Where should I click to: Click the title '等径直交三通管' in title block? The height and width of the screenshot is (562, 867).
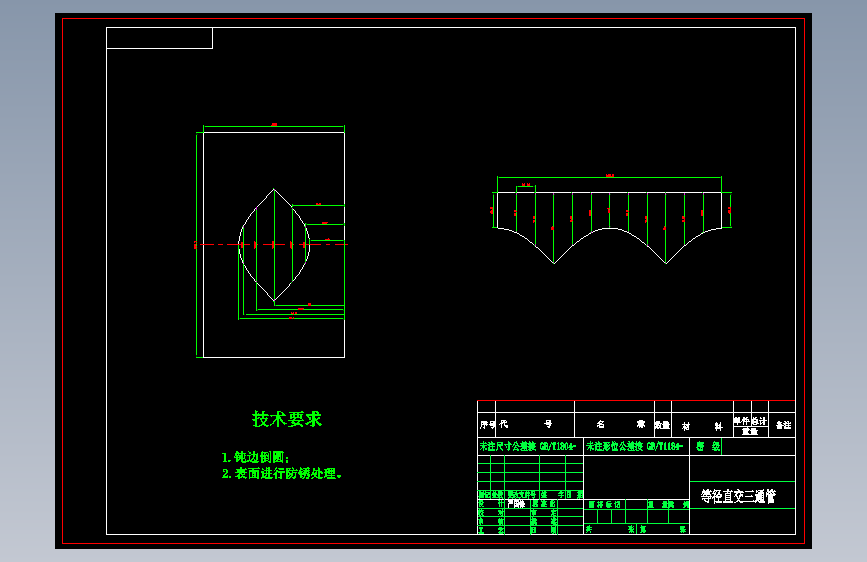tap(738, 496)
